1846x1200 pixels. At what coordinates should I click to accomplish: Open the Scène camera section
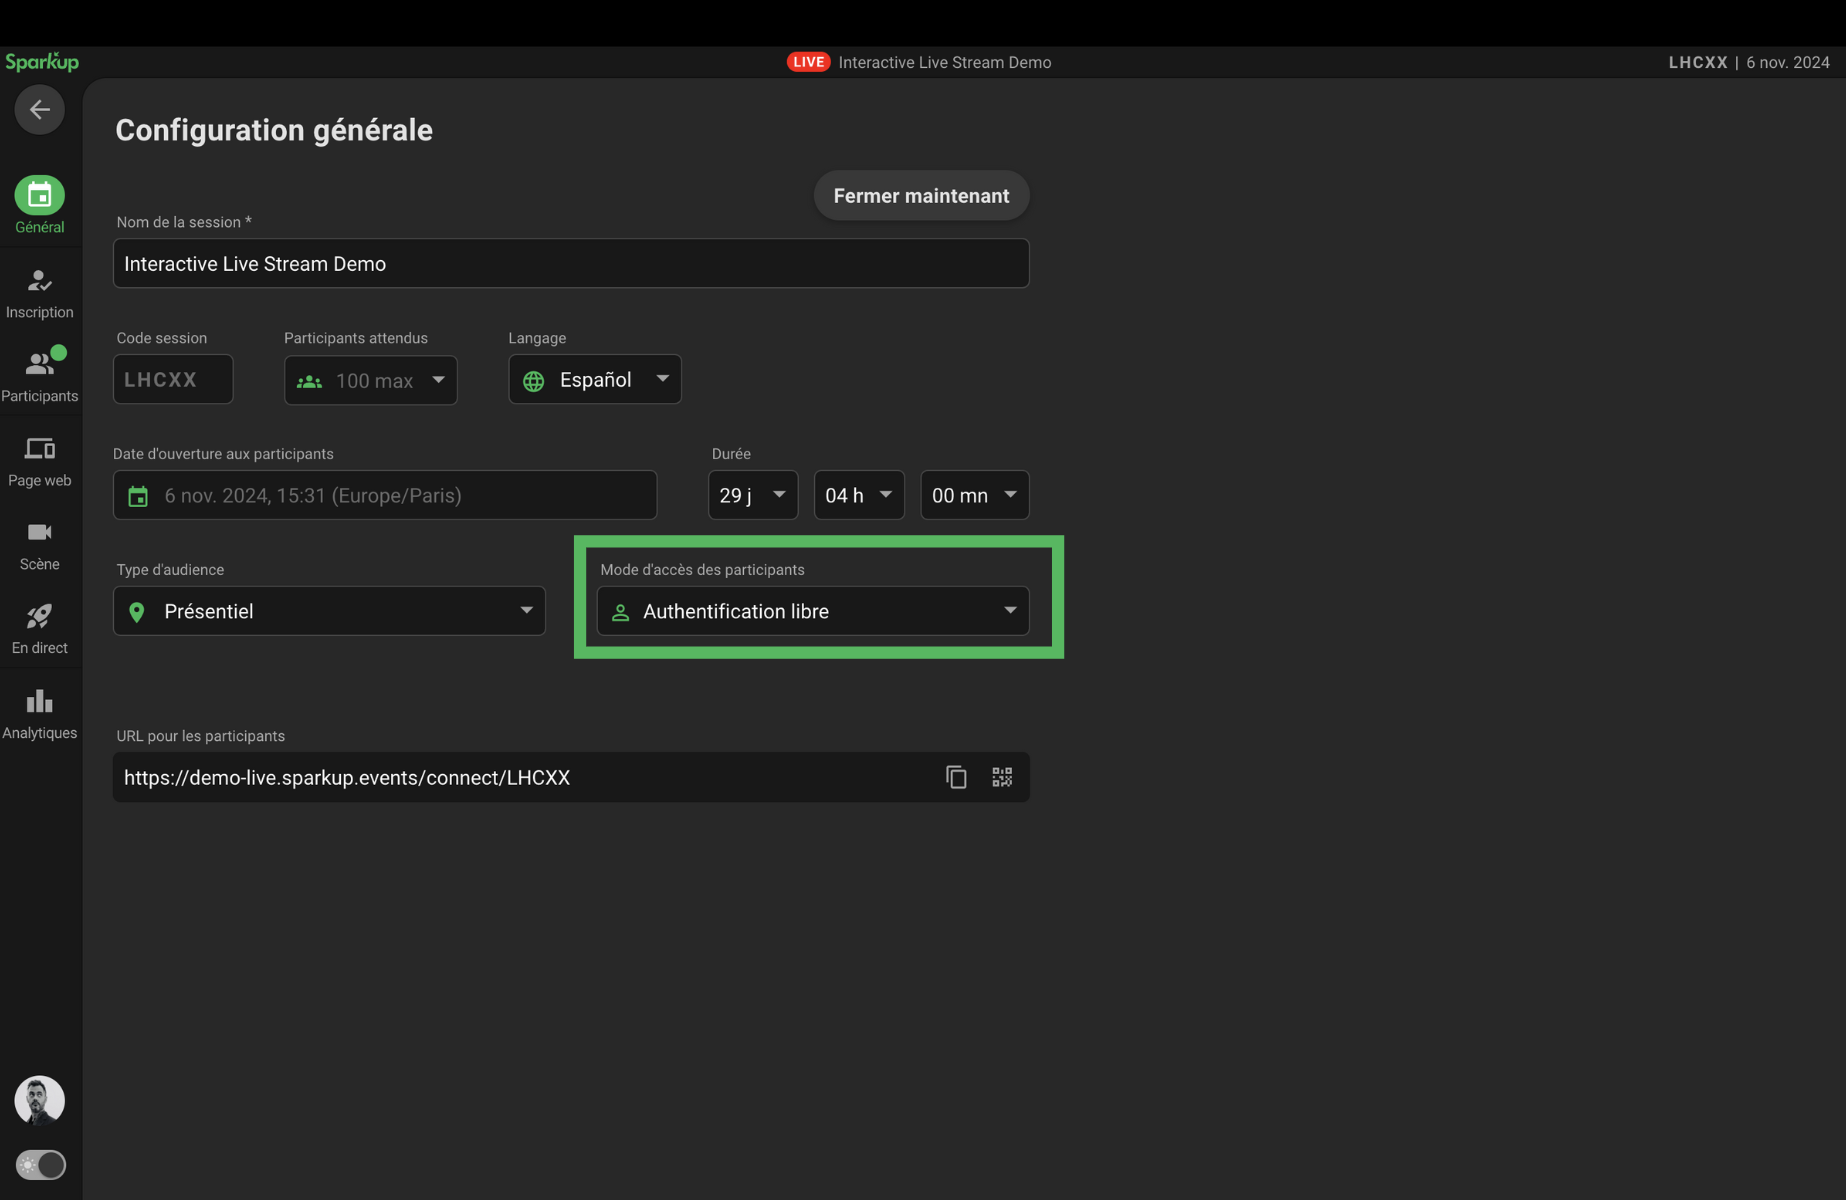point(39,545)
